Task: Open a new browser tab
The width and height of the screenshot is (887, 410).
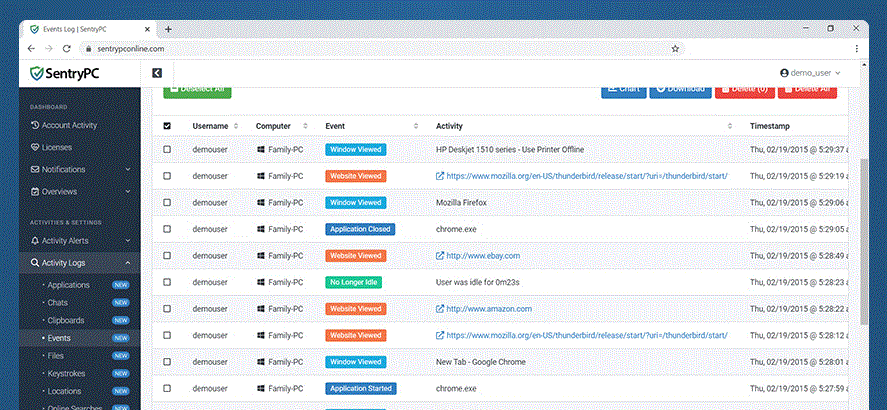Action: click(168, 29)
